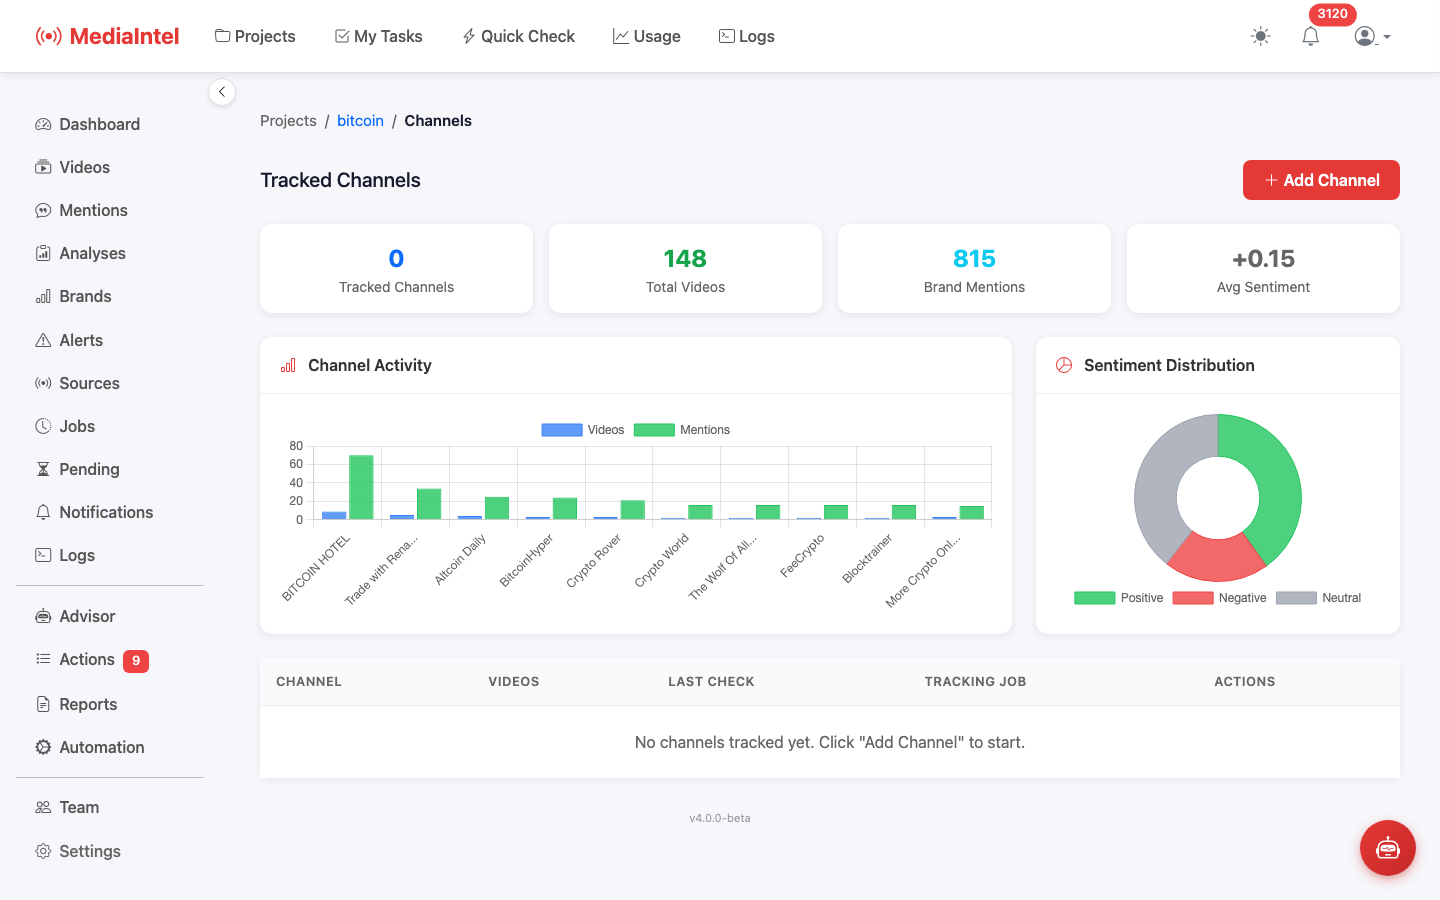Image resolution: width=1440 pixels, height=900 pixels.
Task: Open Dashboard from the sidebar
Action: pos(99,124)
